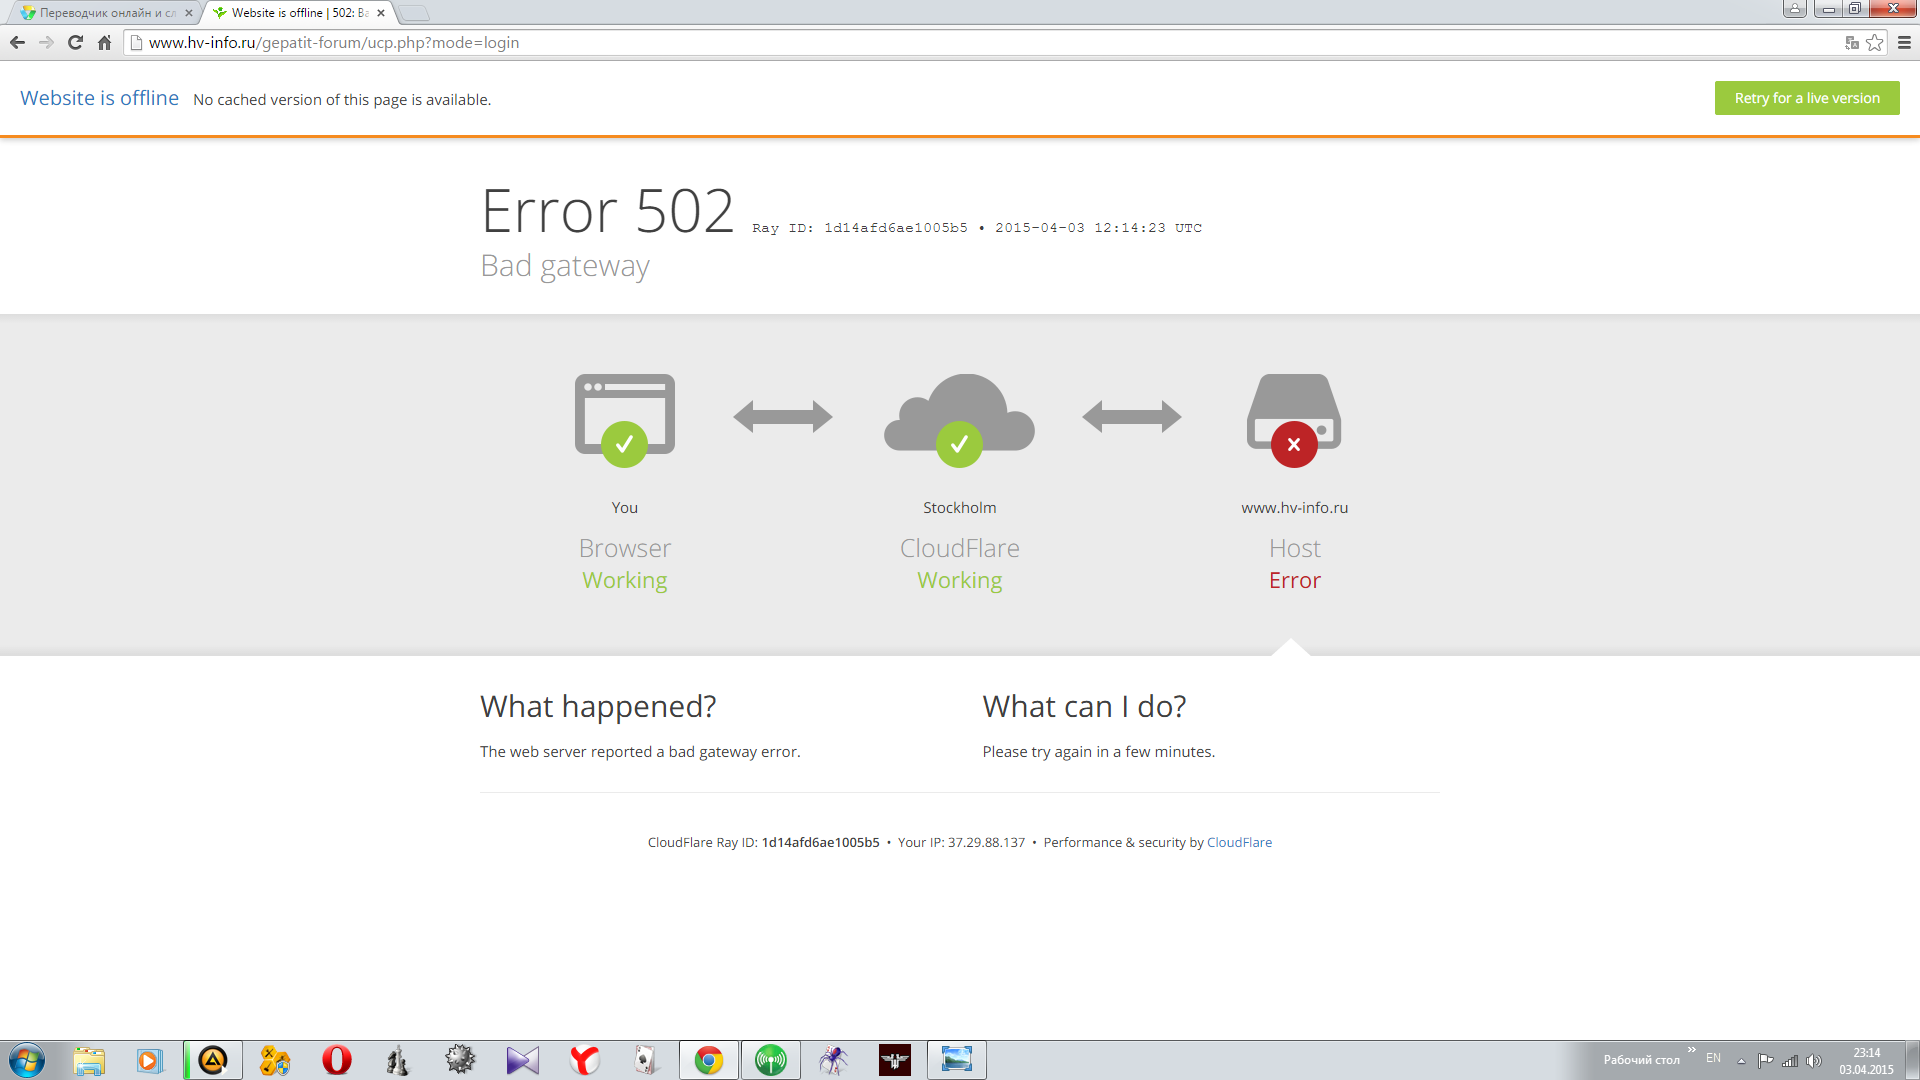1920x1080 pixels.
Task: Launch Yandex browser from taskbar
Action: pos(584,1060)
